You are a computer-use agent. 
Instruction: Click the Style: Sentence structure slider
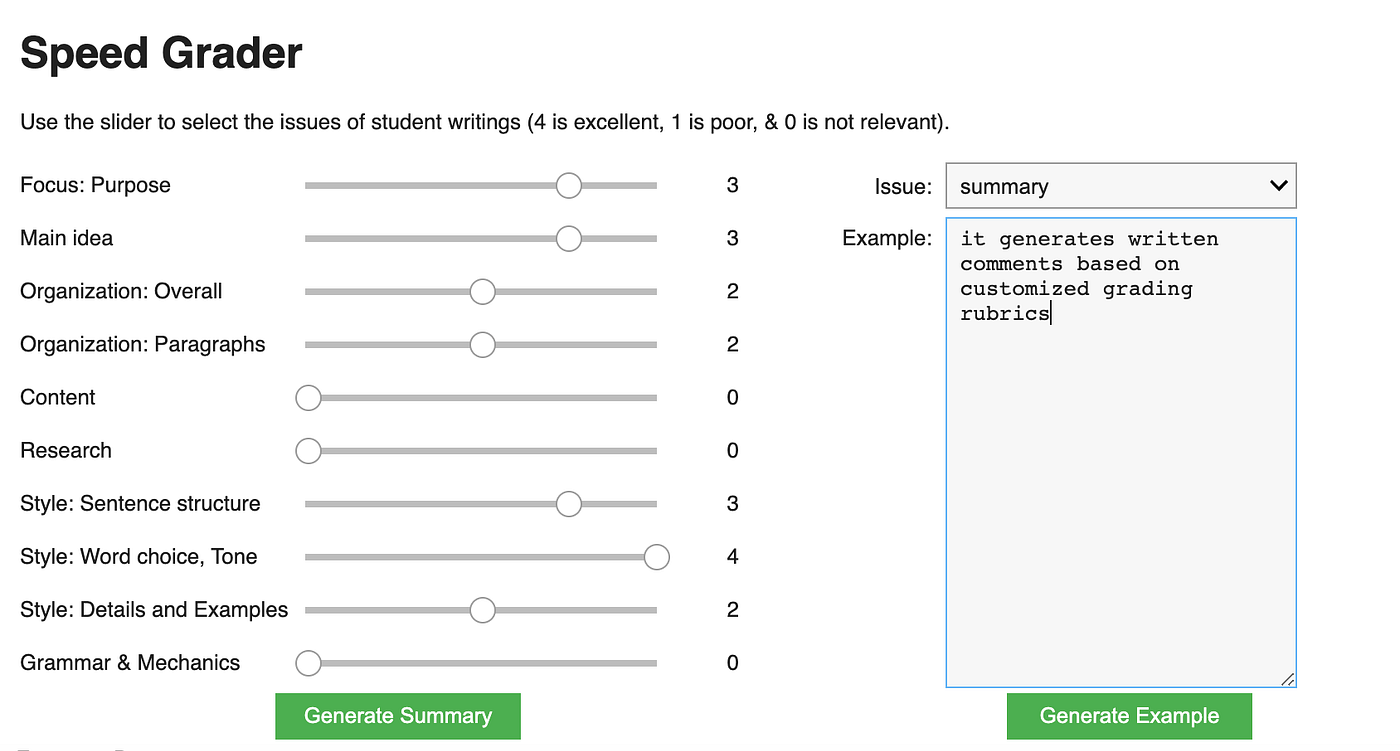coord(569,503)
